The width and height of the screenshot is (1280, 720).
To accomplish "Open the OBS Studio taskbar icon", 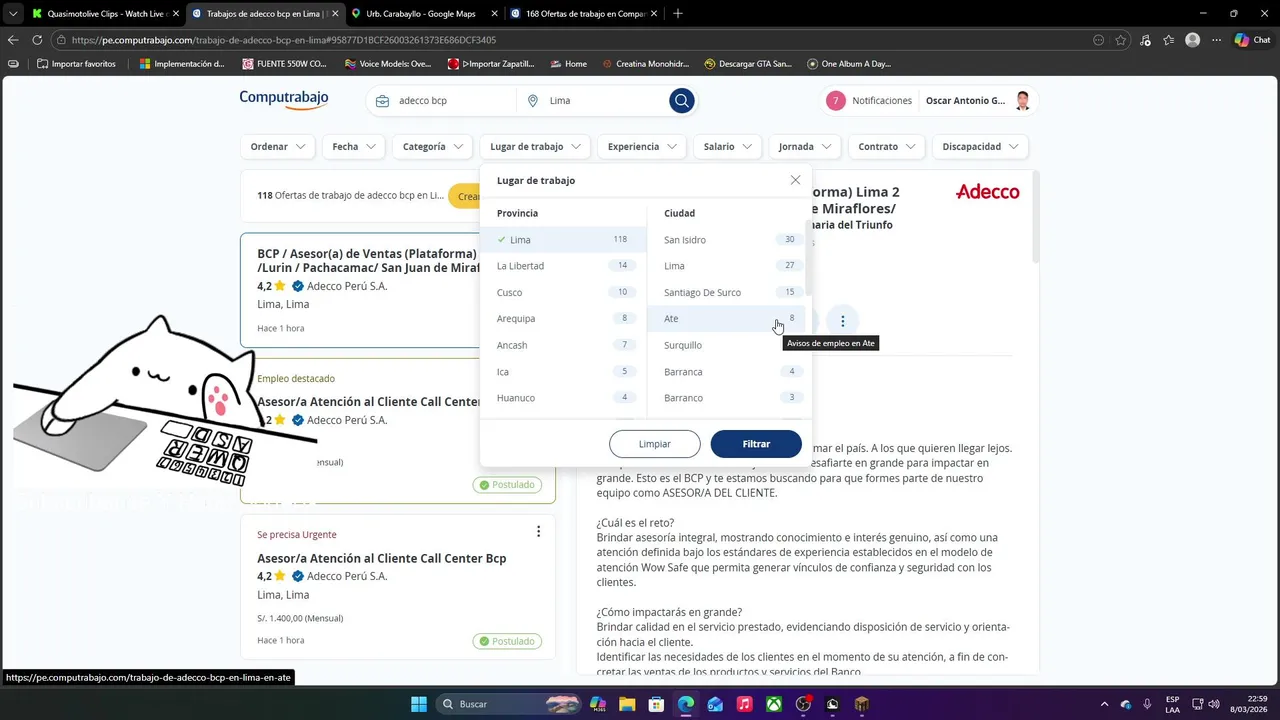I will tap(803, 704).
